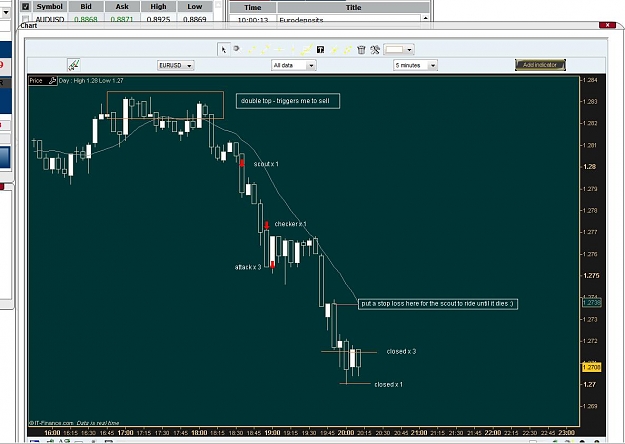Select the 'double top - triggers me to sell' note

[x=287, y=101]
